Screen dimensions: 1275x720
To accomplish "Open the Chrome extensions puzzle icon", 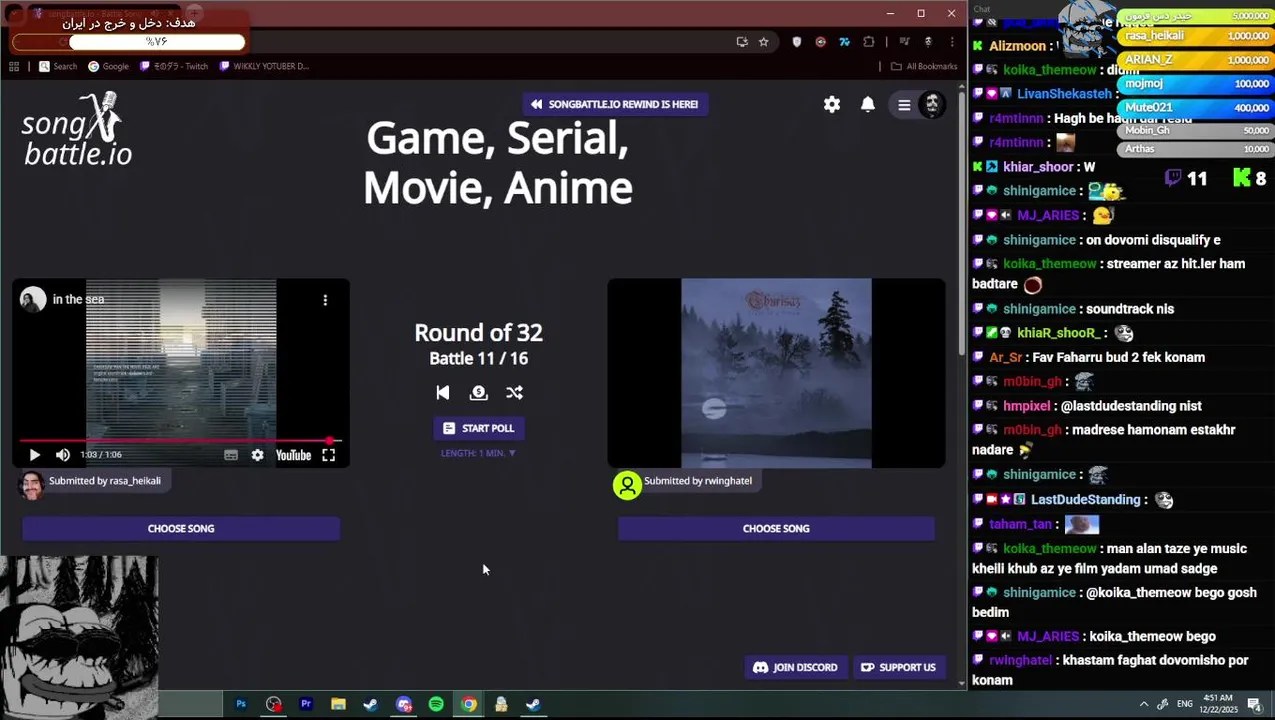I will tap(868, 42).
